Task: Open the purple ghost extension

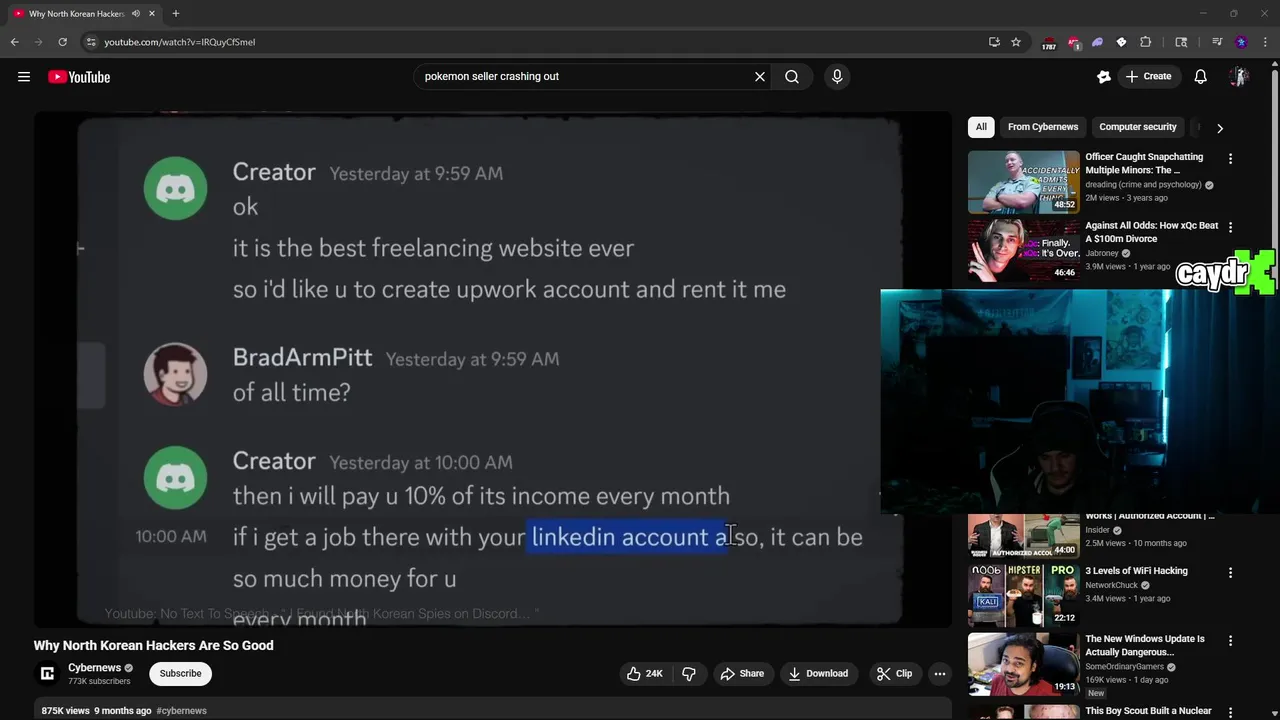Action: click(1097, 42)
